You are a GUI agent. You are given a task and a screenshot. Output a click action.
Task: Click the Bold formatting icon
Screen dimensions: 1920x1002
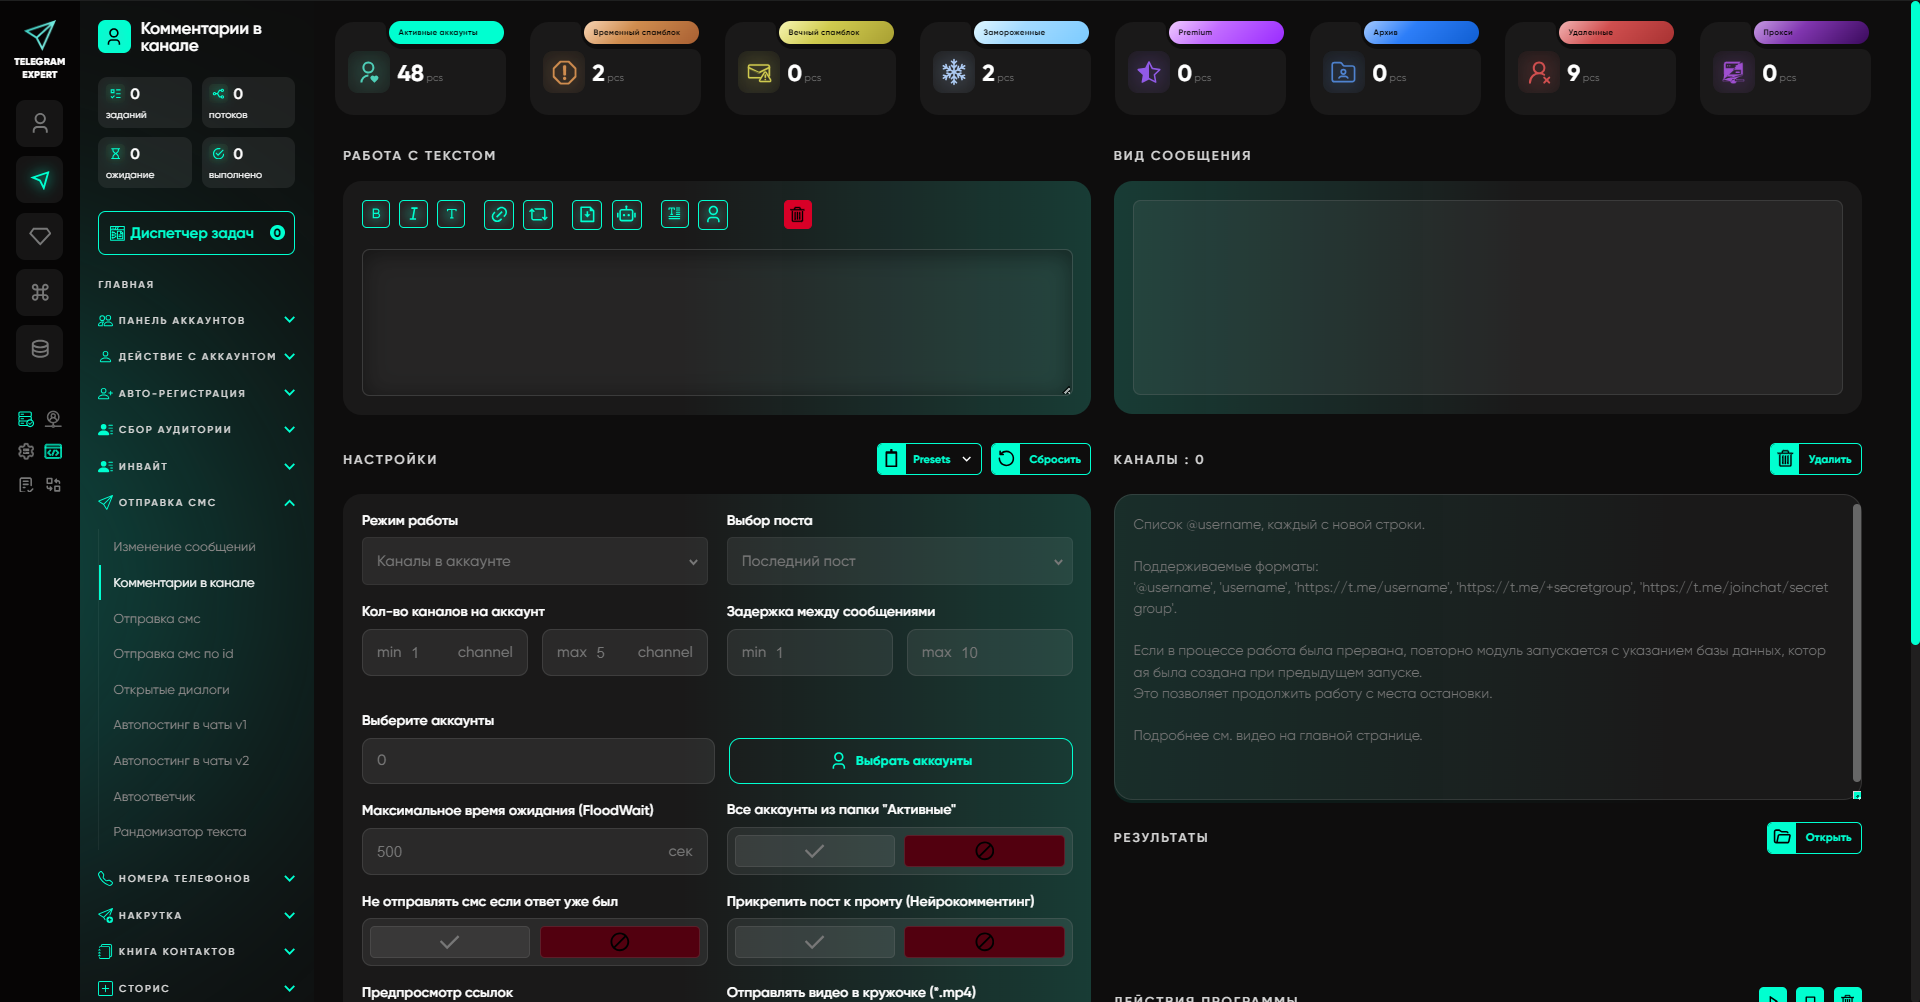[376, 214]
